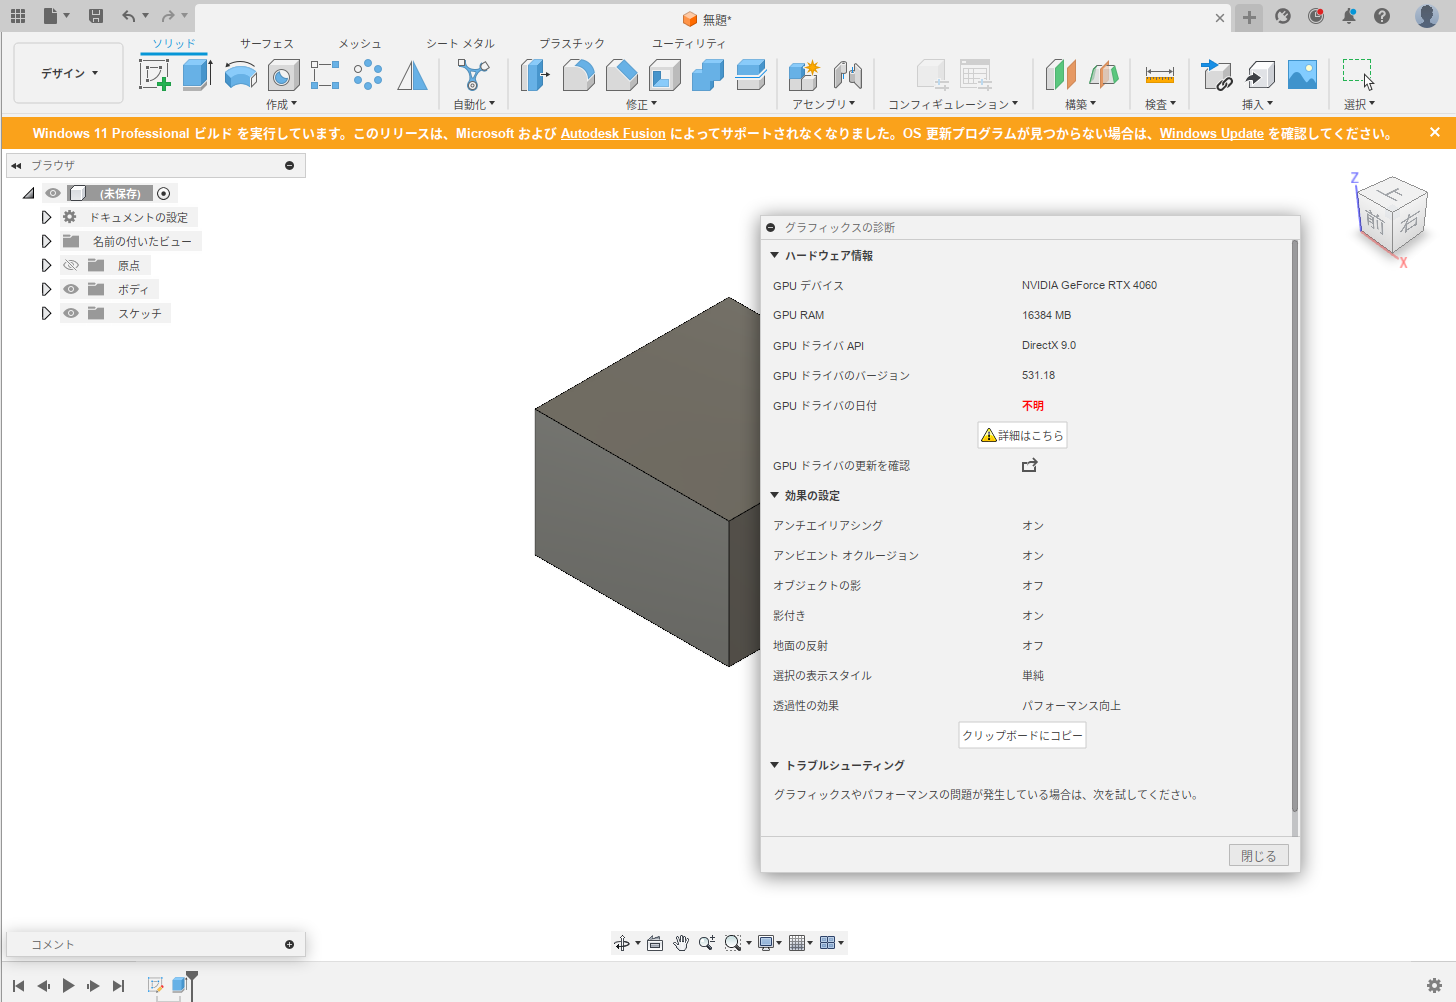Switch to the シート メタル tab
The height and width of the screenshot is (1002, 1456).
point(460,43)
